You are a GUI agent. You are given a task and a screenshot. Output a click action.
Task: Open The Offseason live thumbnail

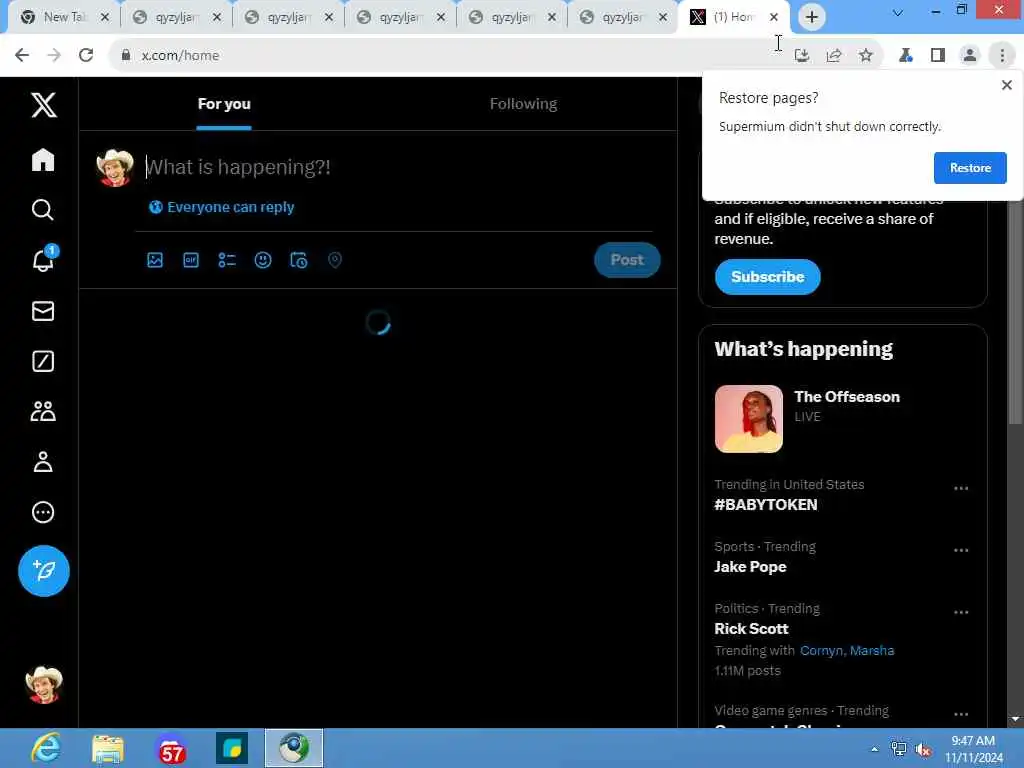(x=748, y=419)
